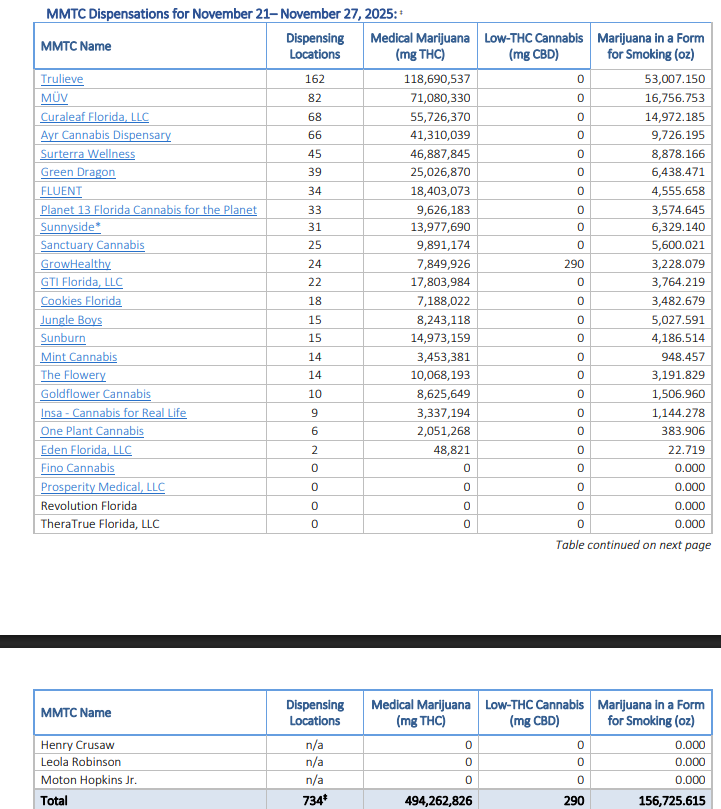Screen dimensions: 721x809
Task: Visit the Cookies Florida link
Action: [81, 301]
